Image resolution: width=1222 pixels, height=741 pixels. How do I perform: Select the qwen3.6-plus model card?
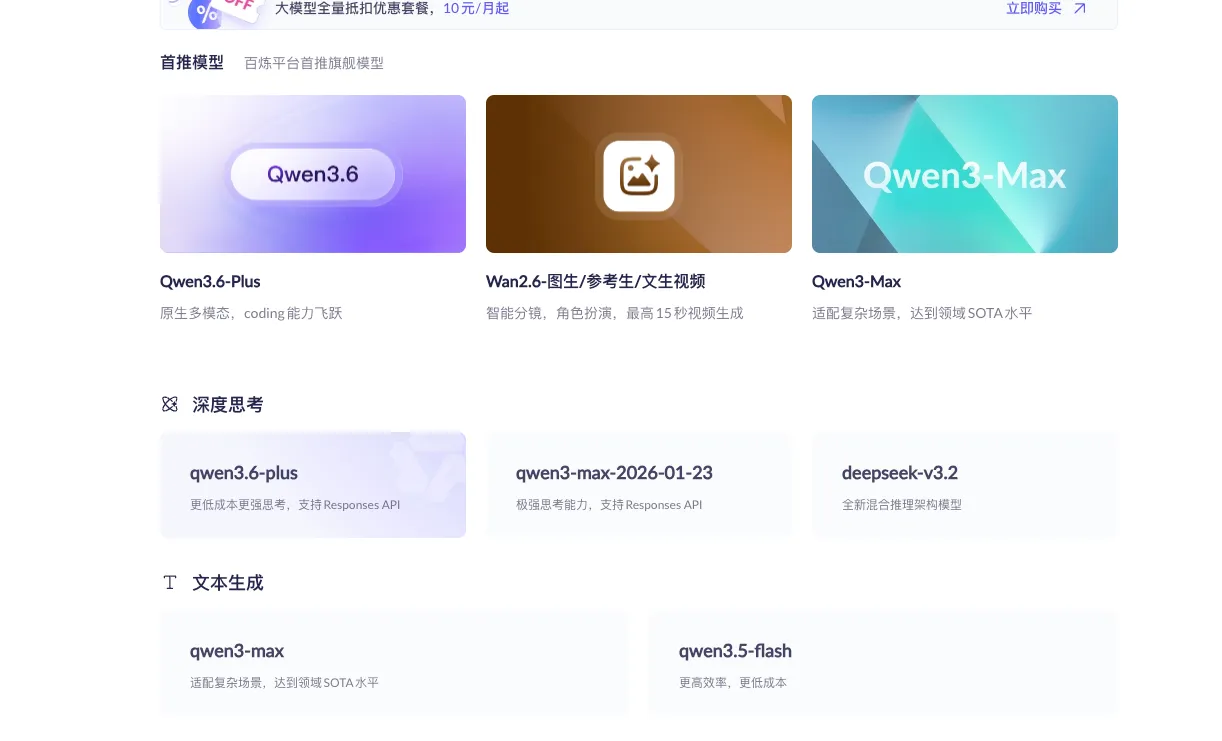point(313,485)
